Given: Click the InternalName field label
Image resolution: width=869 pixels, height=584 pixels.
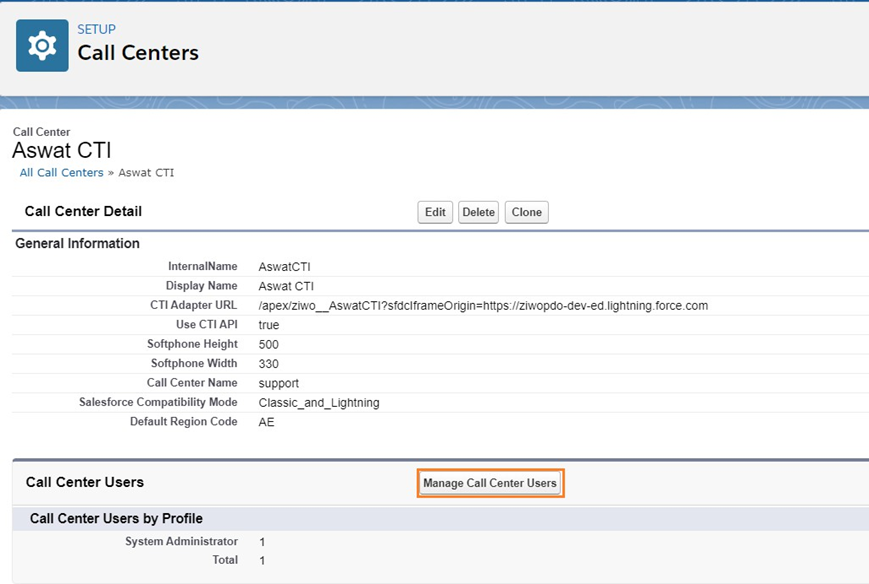Looking at the screenshot, I should pyautogui.click(x=203, y=267).
